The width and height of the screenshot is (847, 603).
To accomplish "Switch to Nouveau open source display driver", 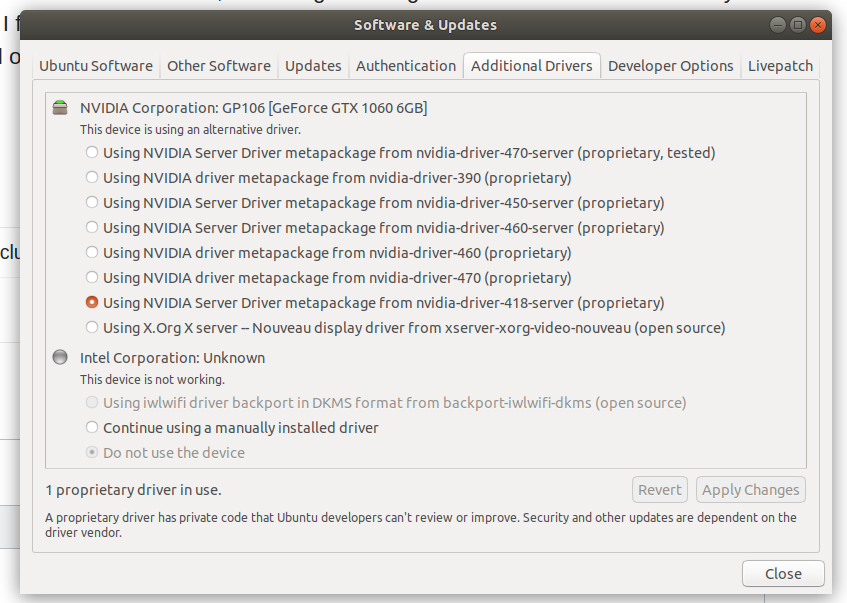I will pyautogui.click(x=92, y=327).
